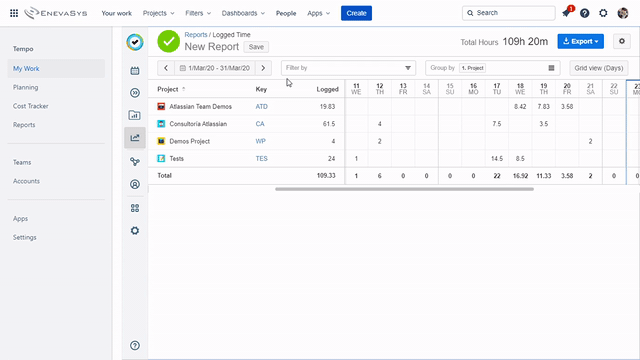Open the Tempo accounts person icon
The height and width of the screenshot is (360, 640).
coord(135,184)
